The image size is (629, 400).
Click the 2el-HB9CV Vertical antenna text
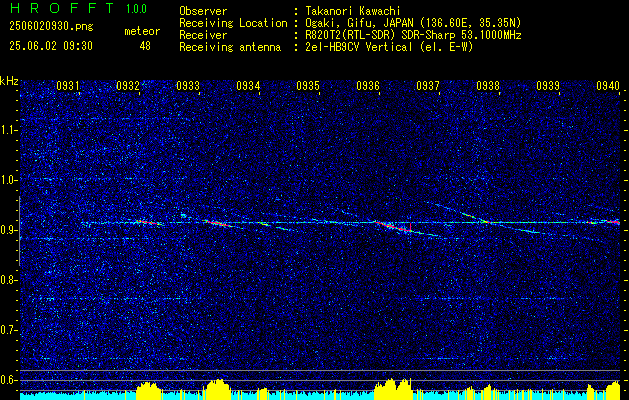tap(387, 47)
